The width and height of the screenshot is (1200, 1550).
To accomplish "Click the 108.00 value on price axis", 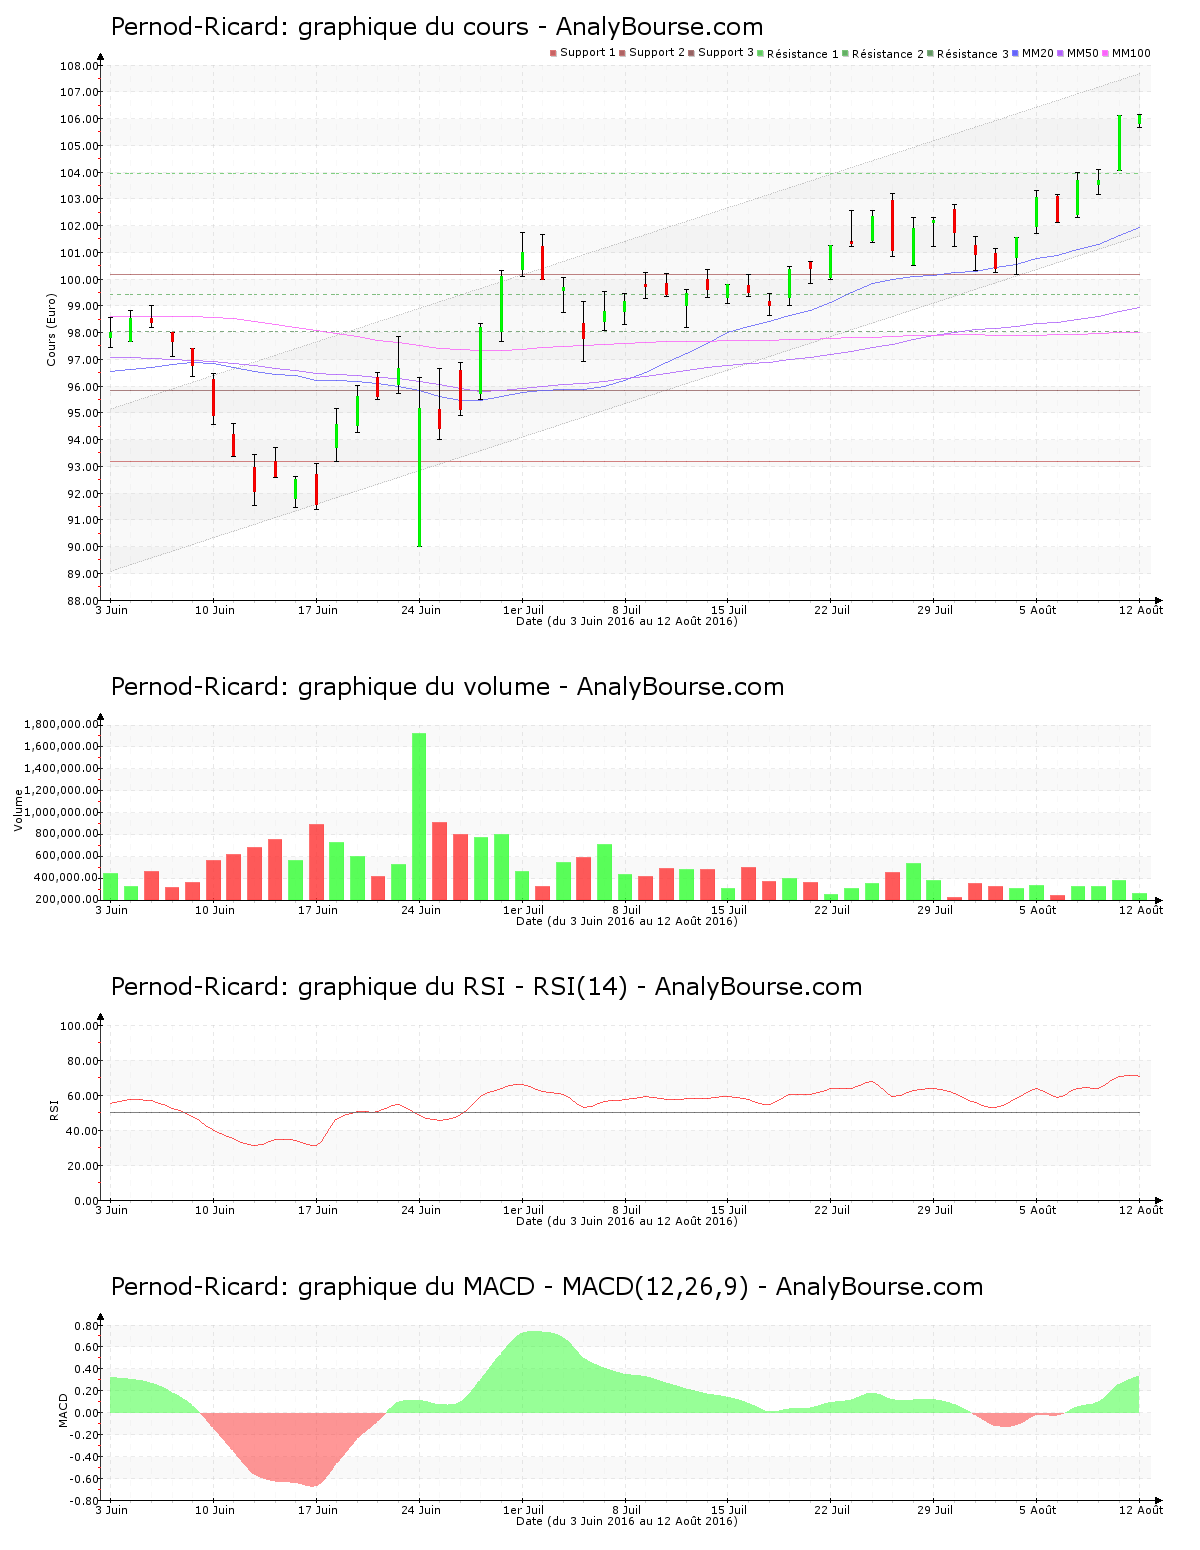I will pos(80,66).
